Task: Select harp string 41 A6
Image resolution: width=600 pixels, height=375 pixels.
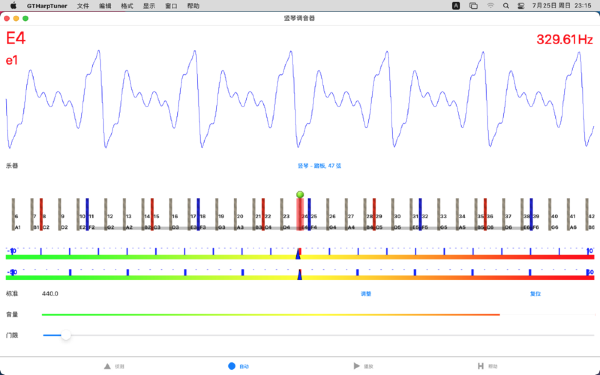Action: (x=568, y=214)
